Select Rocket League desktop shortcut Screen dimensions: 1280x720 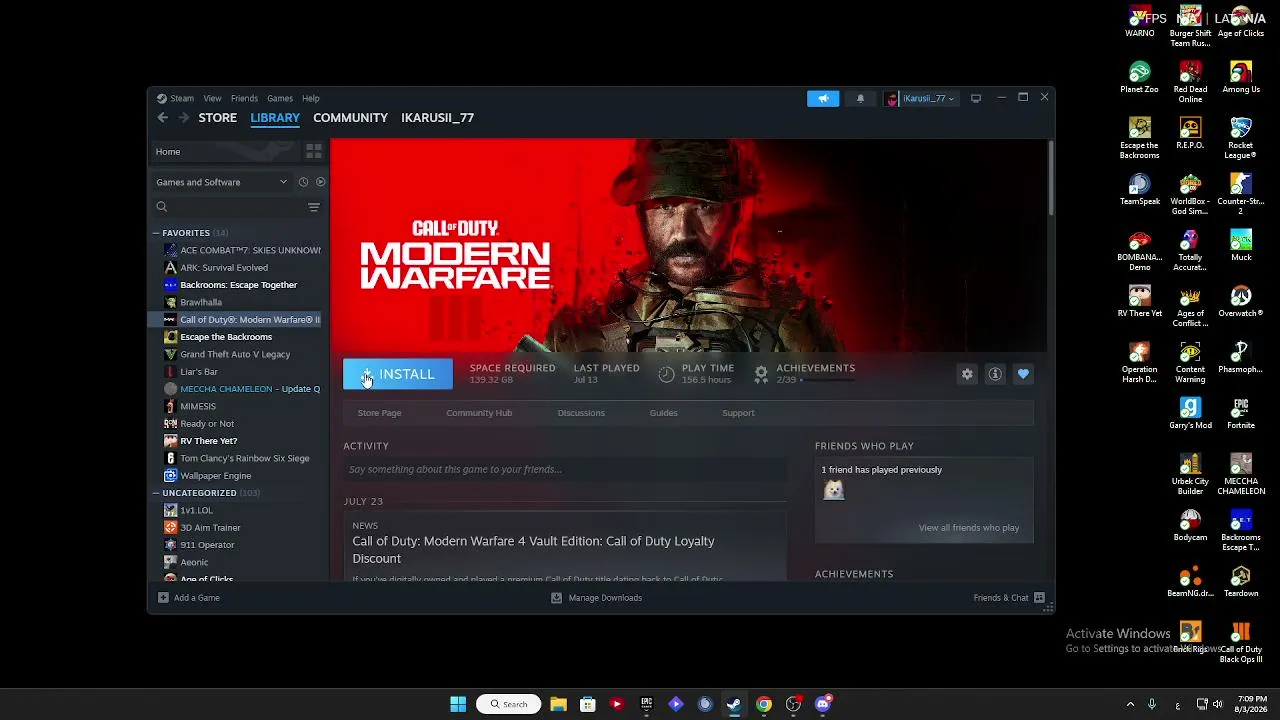tap(1241, 139)
